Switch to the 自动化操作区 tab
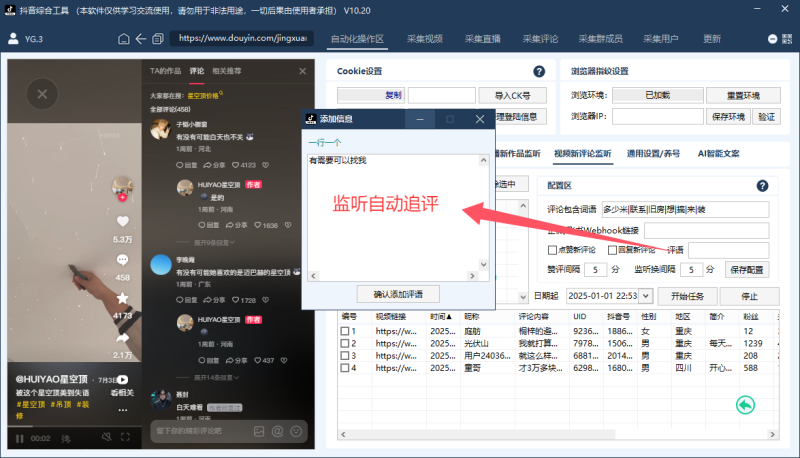The width and height of the screenshot is (800, 458). coord(357,39)
